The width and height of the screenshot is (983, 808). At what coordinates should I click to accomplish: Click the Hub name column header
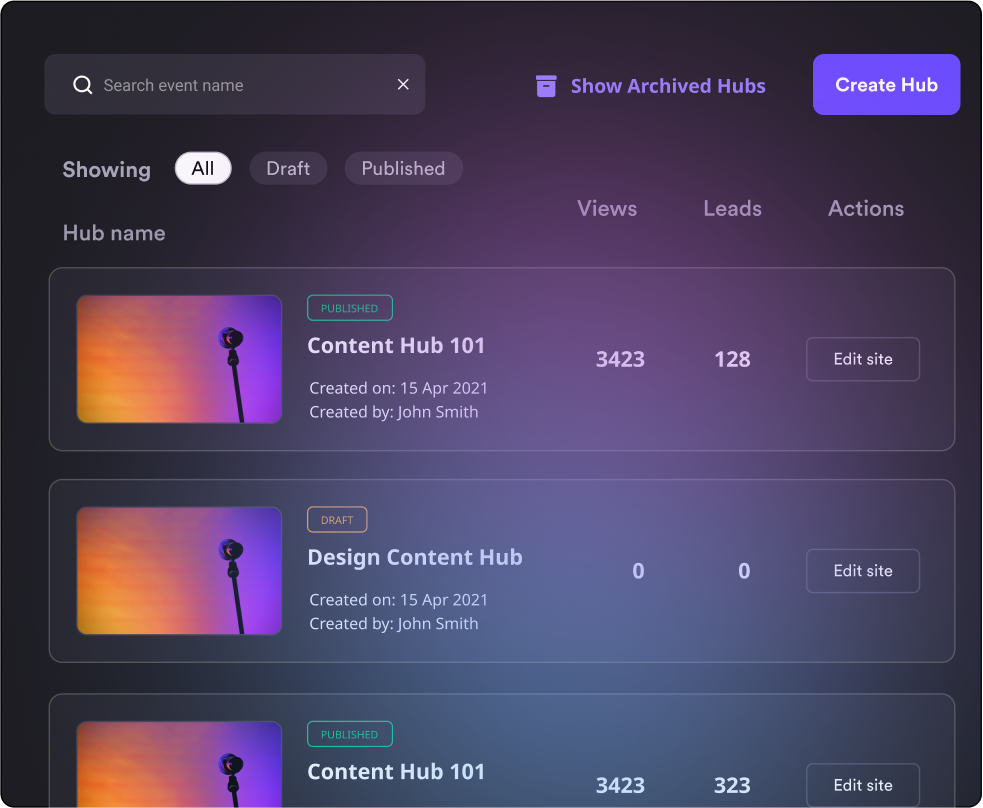click(114, 233)
